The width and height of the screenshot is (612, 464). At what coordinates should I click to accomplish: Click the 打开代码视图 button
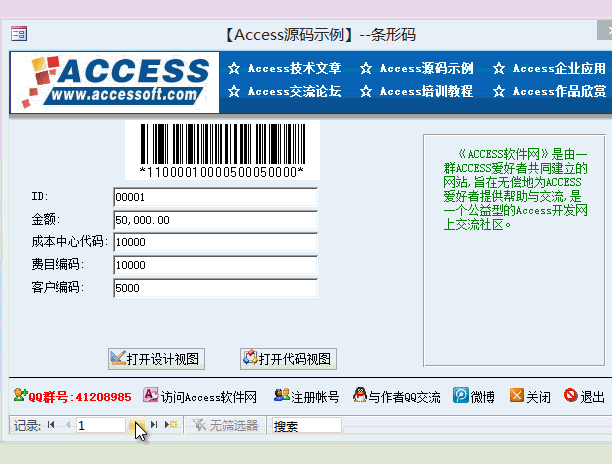coord(288,359)
